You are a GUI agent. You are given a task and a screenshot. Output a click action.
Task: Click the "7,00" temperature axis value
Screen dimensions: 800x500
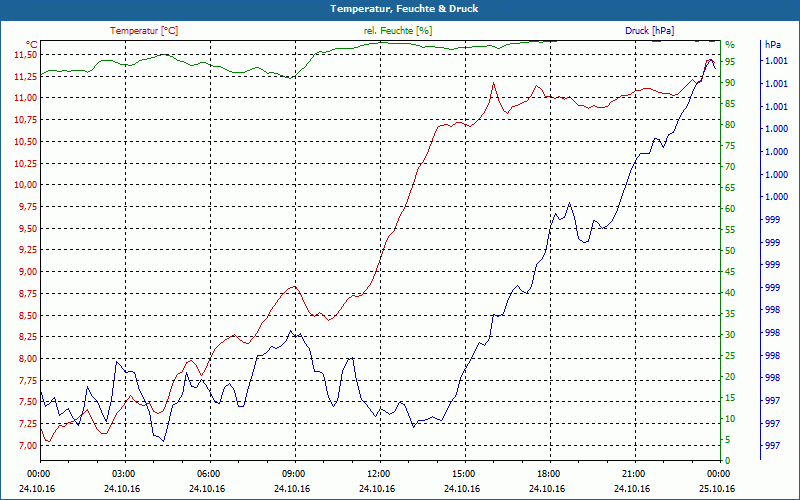[28, 445]
